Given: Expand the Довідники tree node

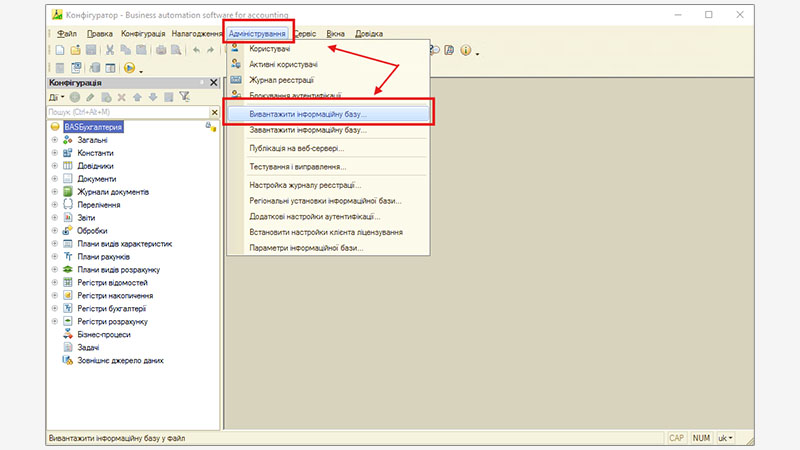Looking at the screenshot, I should coord(54,166).
